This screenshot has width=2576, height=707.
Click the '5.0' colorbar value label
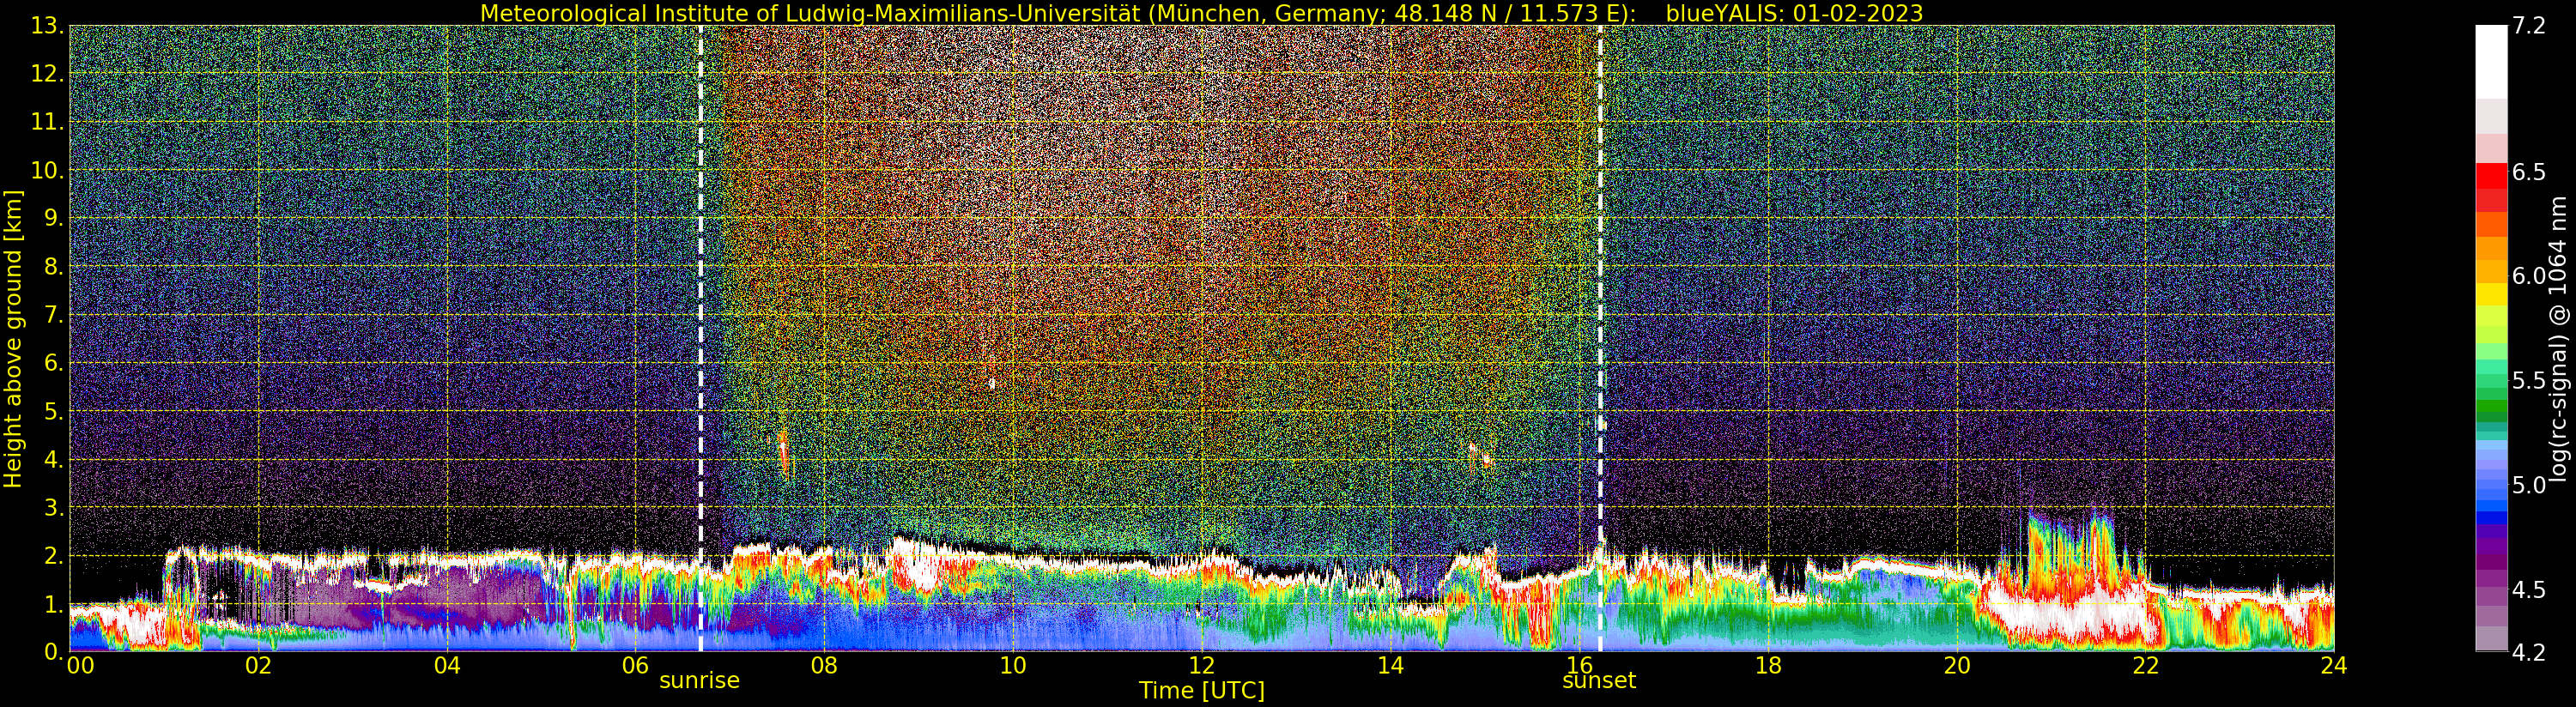pyautogui.click(x=2529, y=485)
